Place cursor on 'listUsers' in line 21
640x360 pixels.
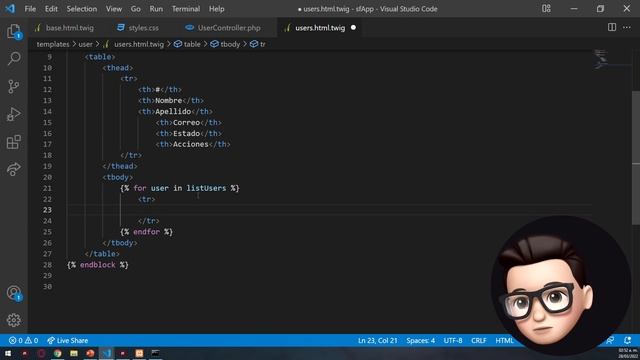coord(206,188)
